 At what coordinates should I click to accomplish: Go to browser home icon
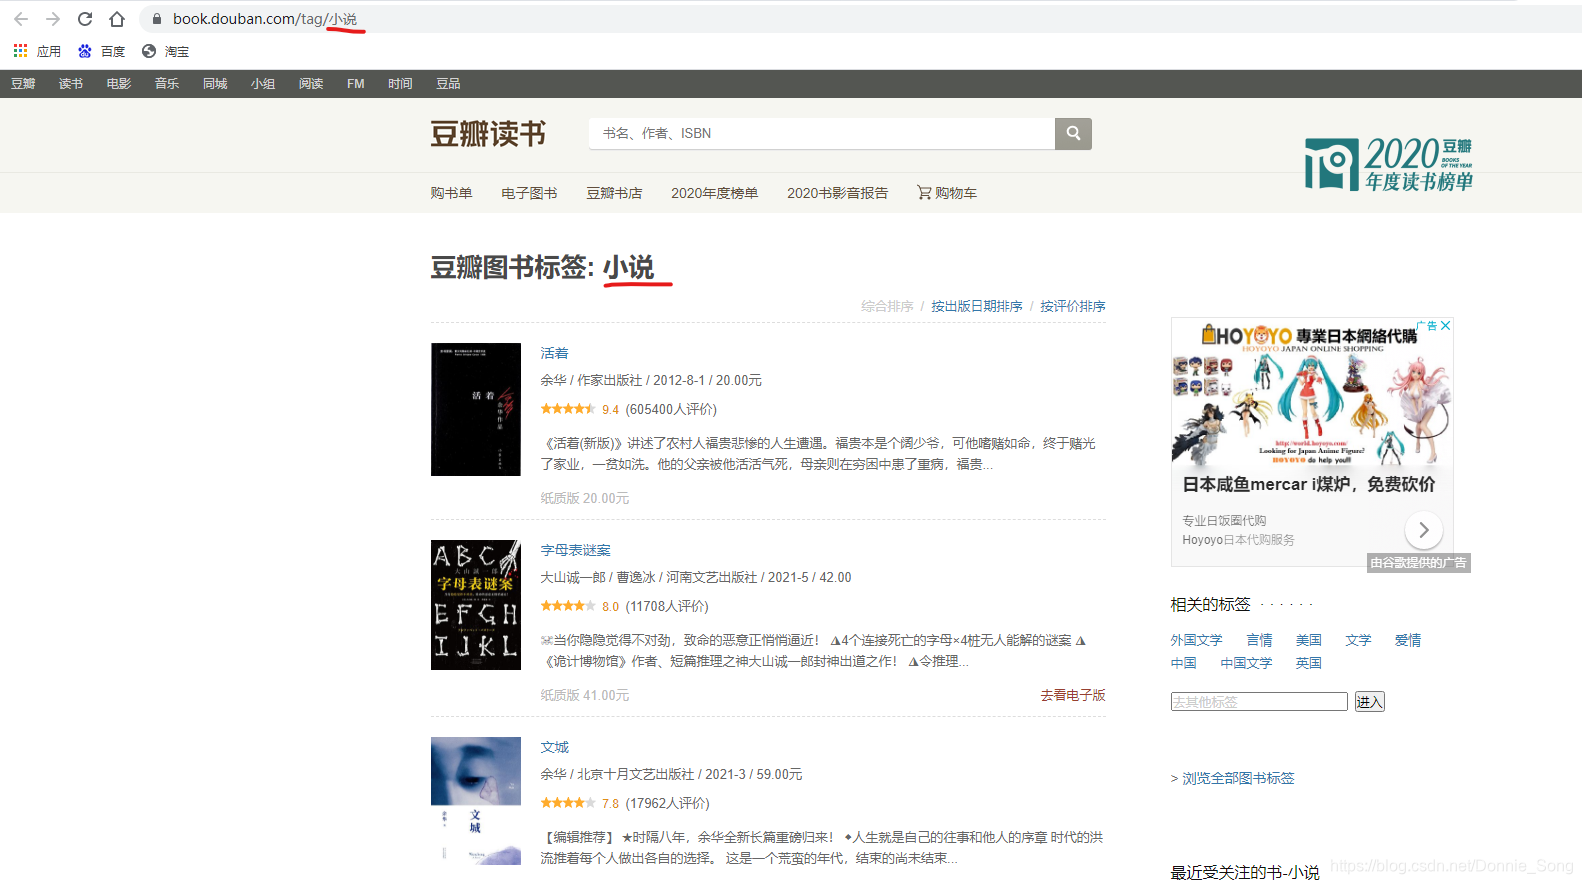(117, 19)
